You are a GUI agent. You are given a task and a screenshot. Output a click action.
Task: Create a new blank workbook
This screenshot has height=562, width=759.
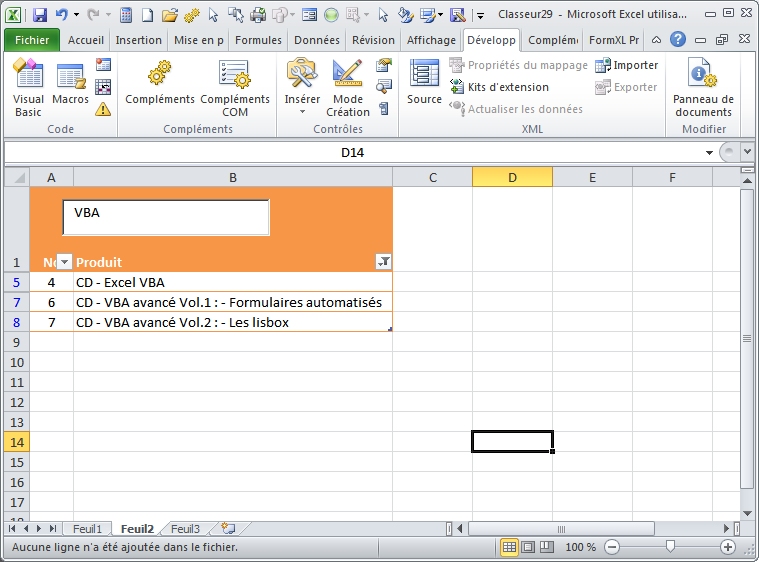(x=147, y=15)
